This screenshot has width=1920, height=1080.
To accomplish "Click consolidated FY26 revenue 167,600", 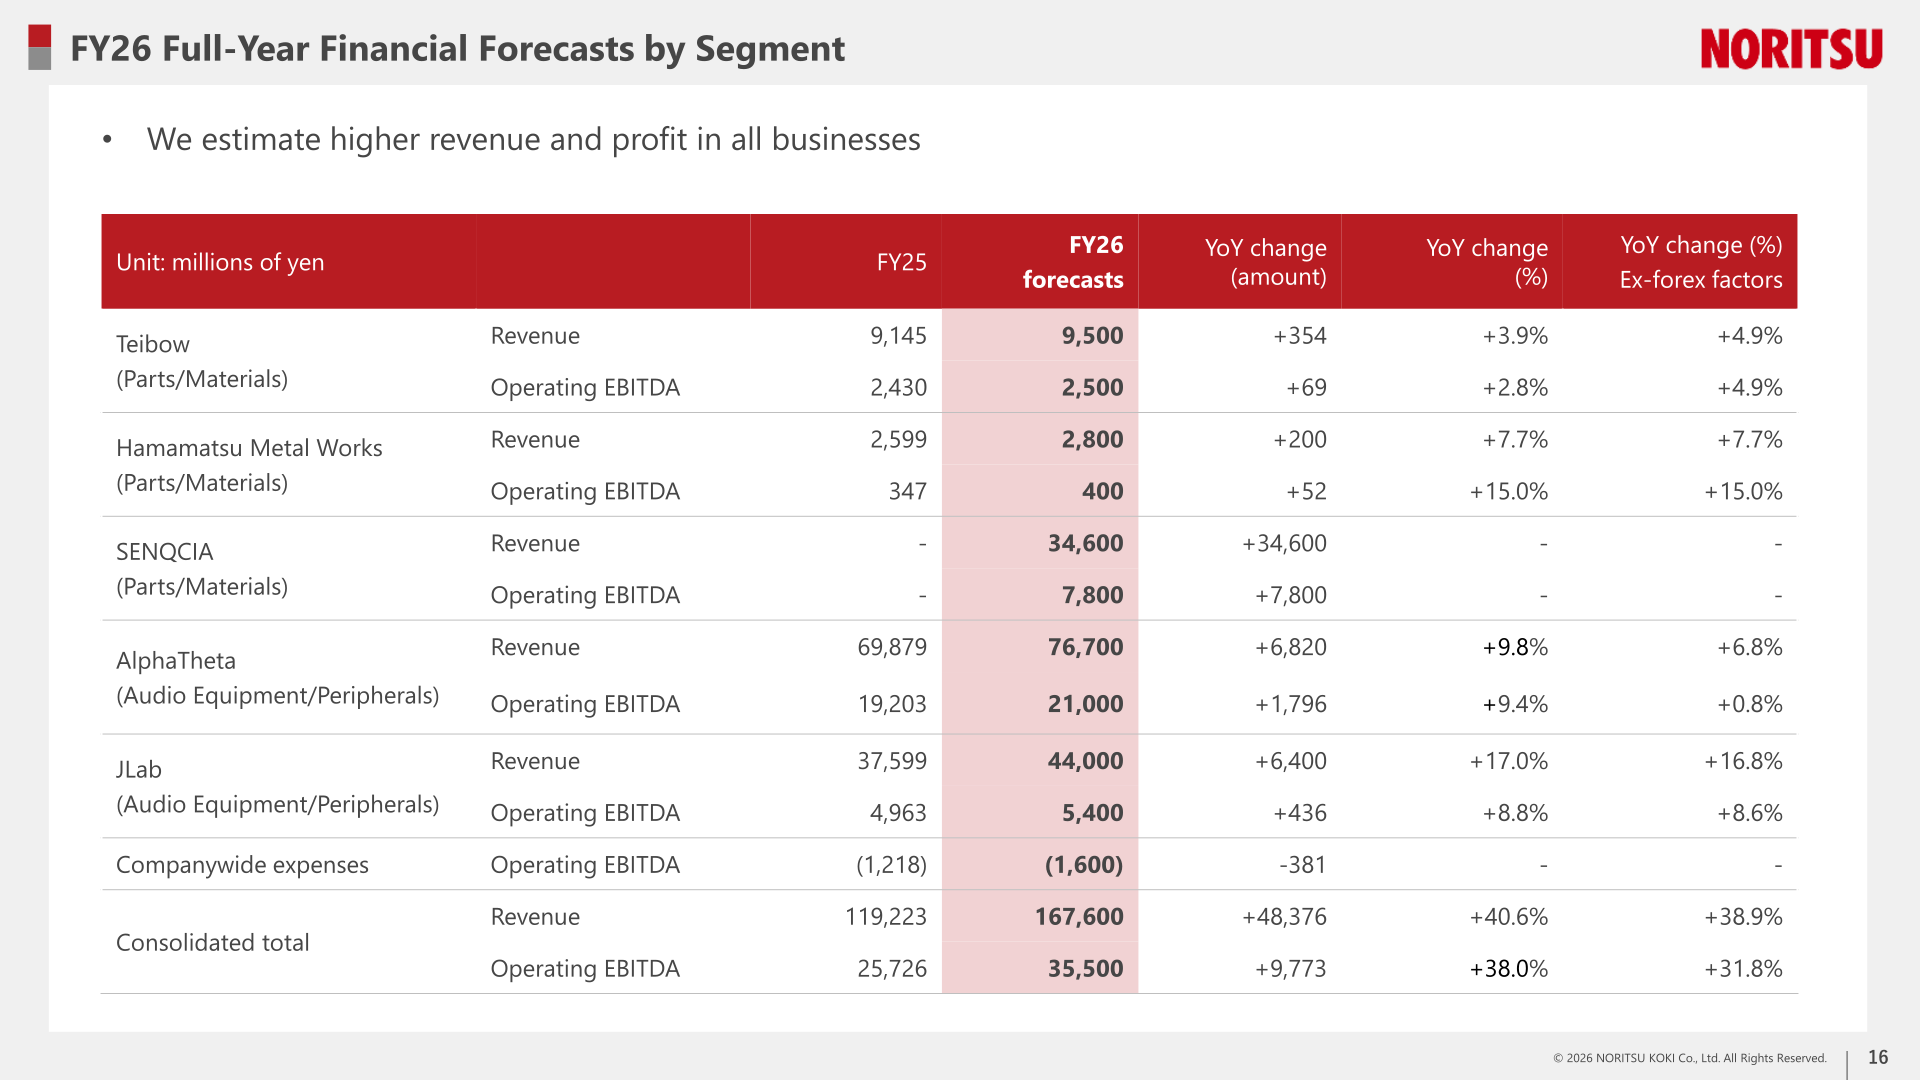I will click(x=1079, y=918).
